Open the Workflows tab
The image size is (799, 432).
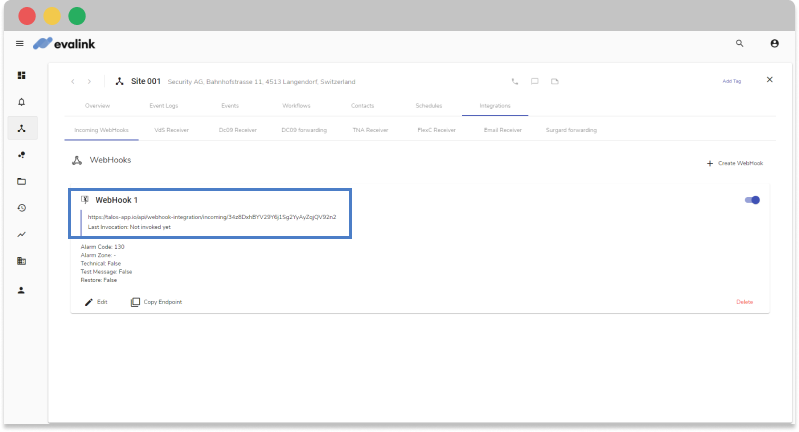298,105
